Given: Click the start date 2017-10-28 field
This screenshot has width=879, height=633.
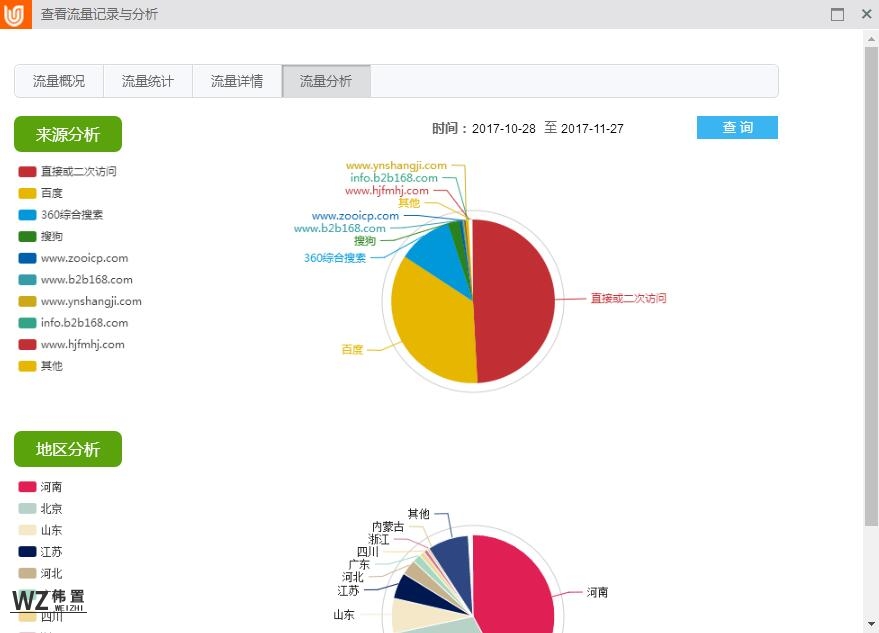Looking at the screenshot, I should pyautogui.click(x=504, y=129).
